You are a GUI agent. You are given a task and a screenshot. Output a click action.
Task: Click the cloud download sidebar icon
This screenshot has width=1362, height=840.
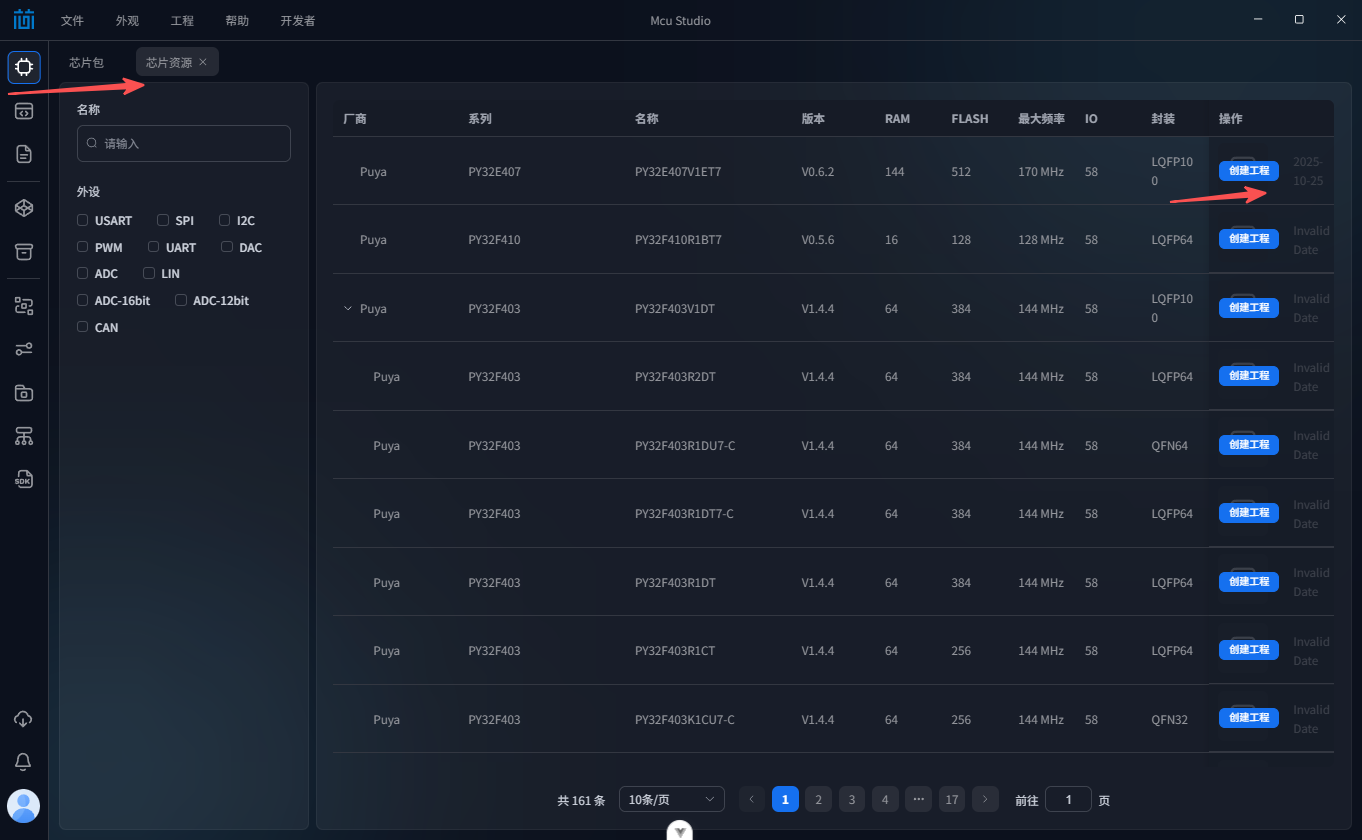point(24,719)
